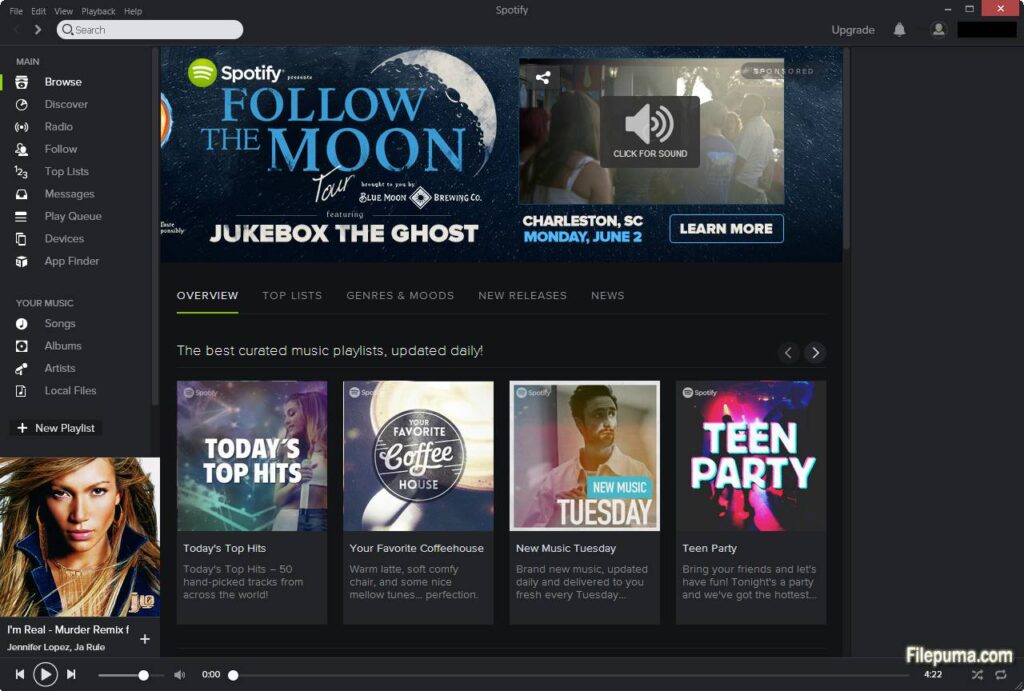Screen dimensions: 1024x691
Task: Open Radio from the sidebar
Action: coord(58,127)
